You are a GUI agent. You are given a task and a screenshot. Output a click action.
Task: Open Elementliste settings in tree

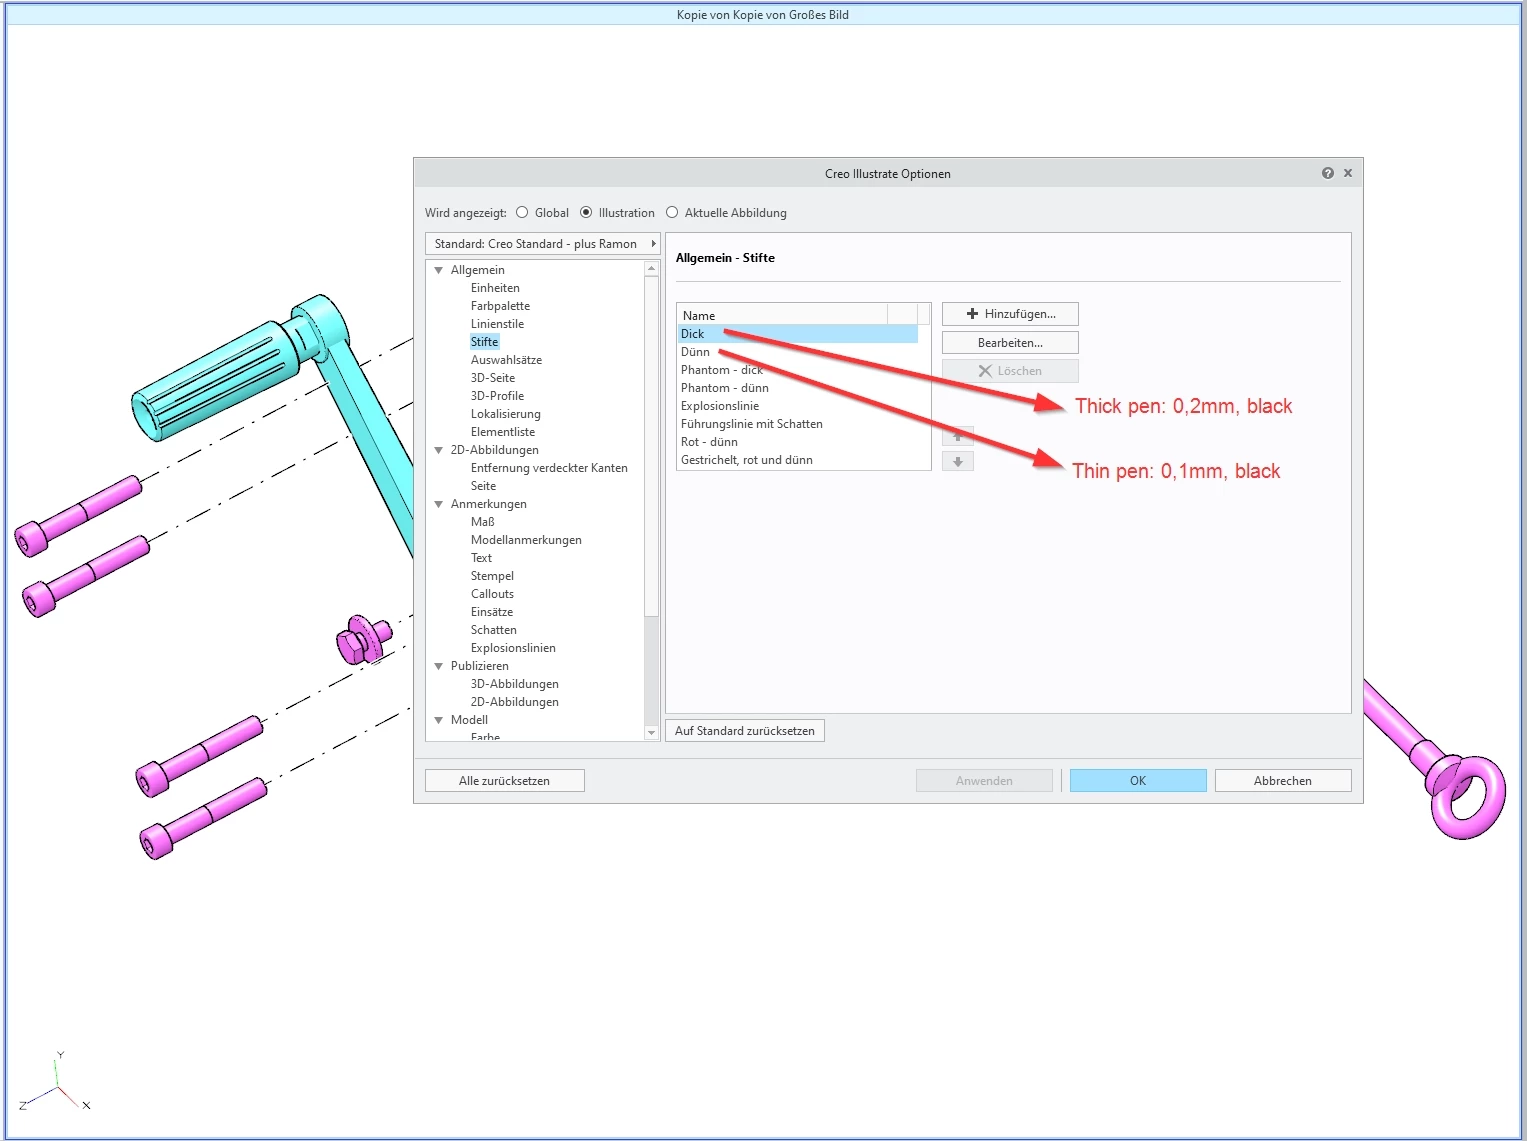(x=502, y=432)
